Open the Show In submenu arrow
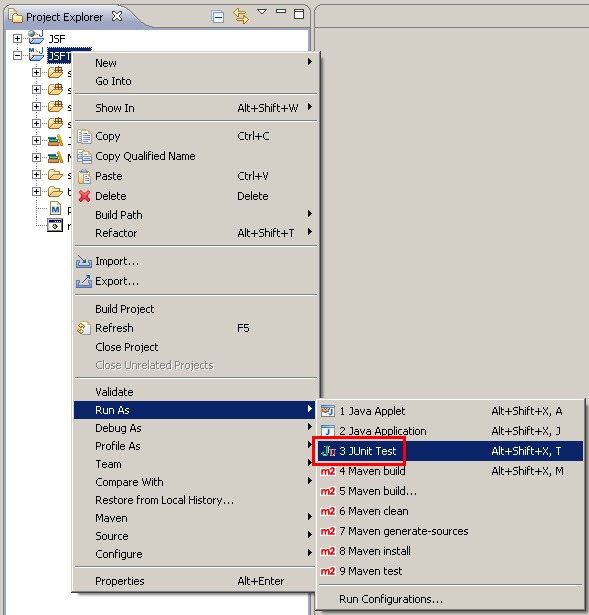Viewport: 589px width, 615px height. point(310,107)
